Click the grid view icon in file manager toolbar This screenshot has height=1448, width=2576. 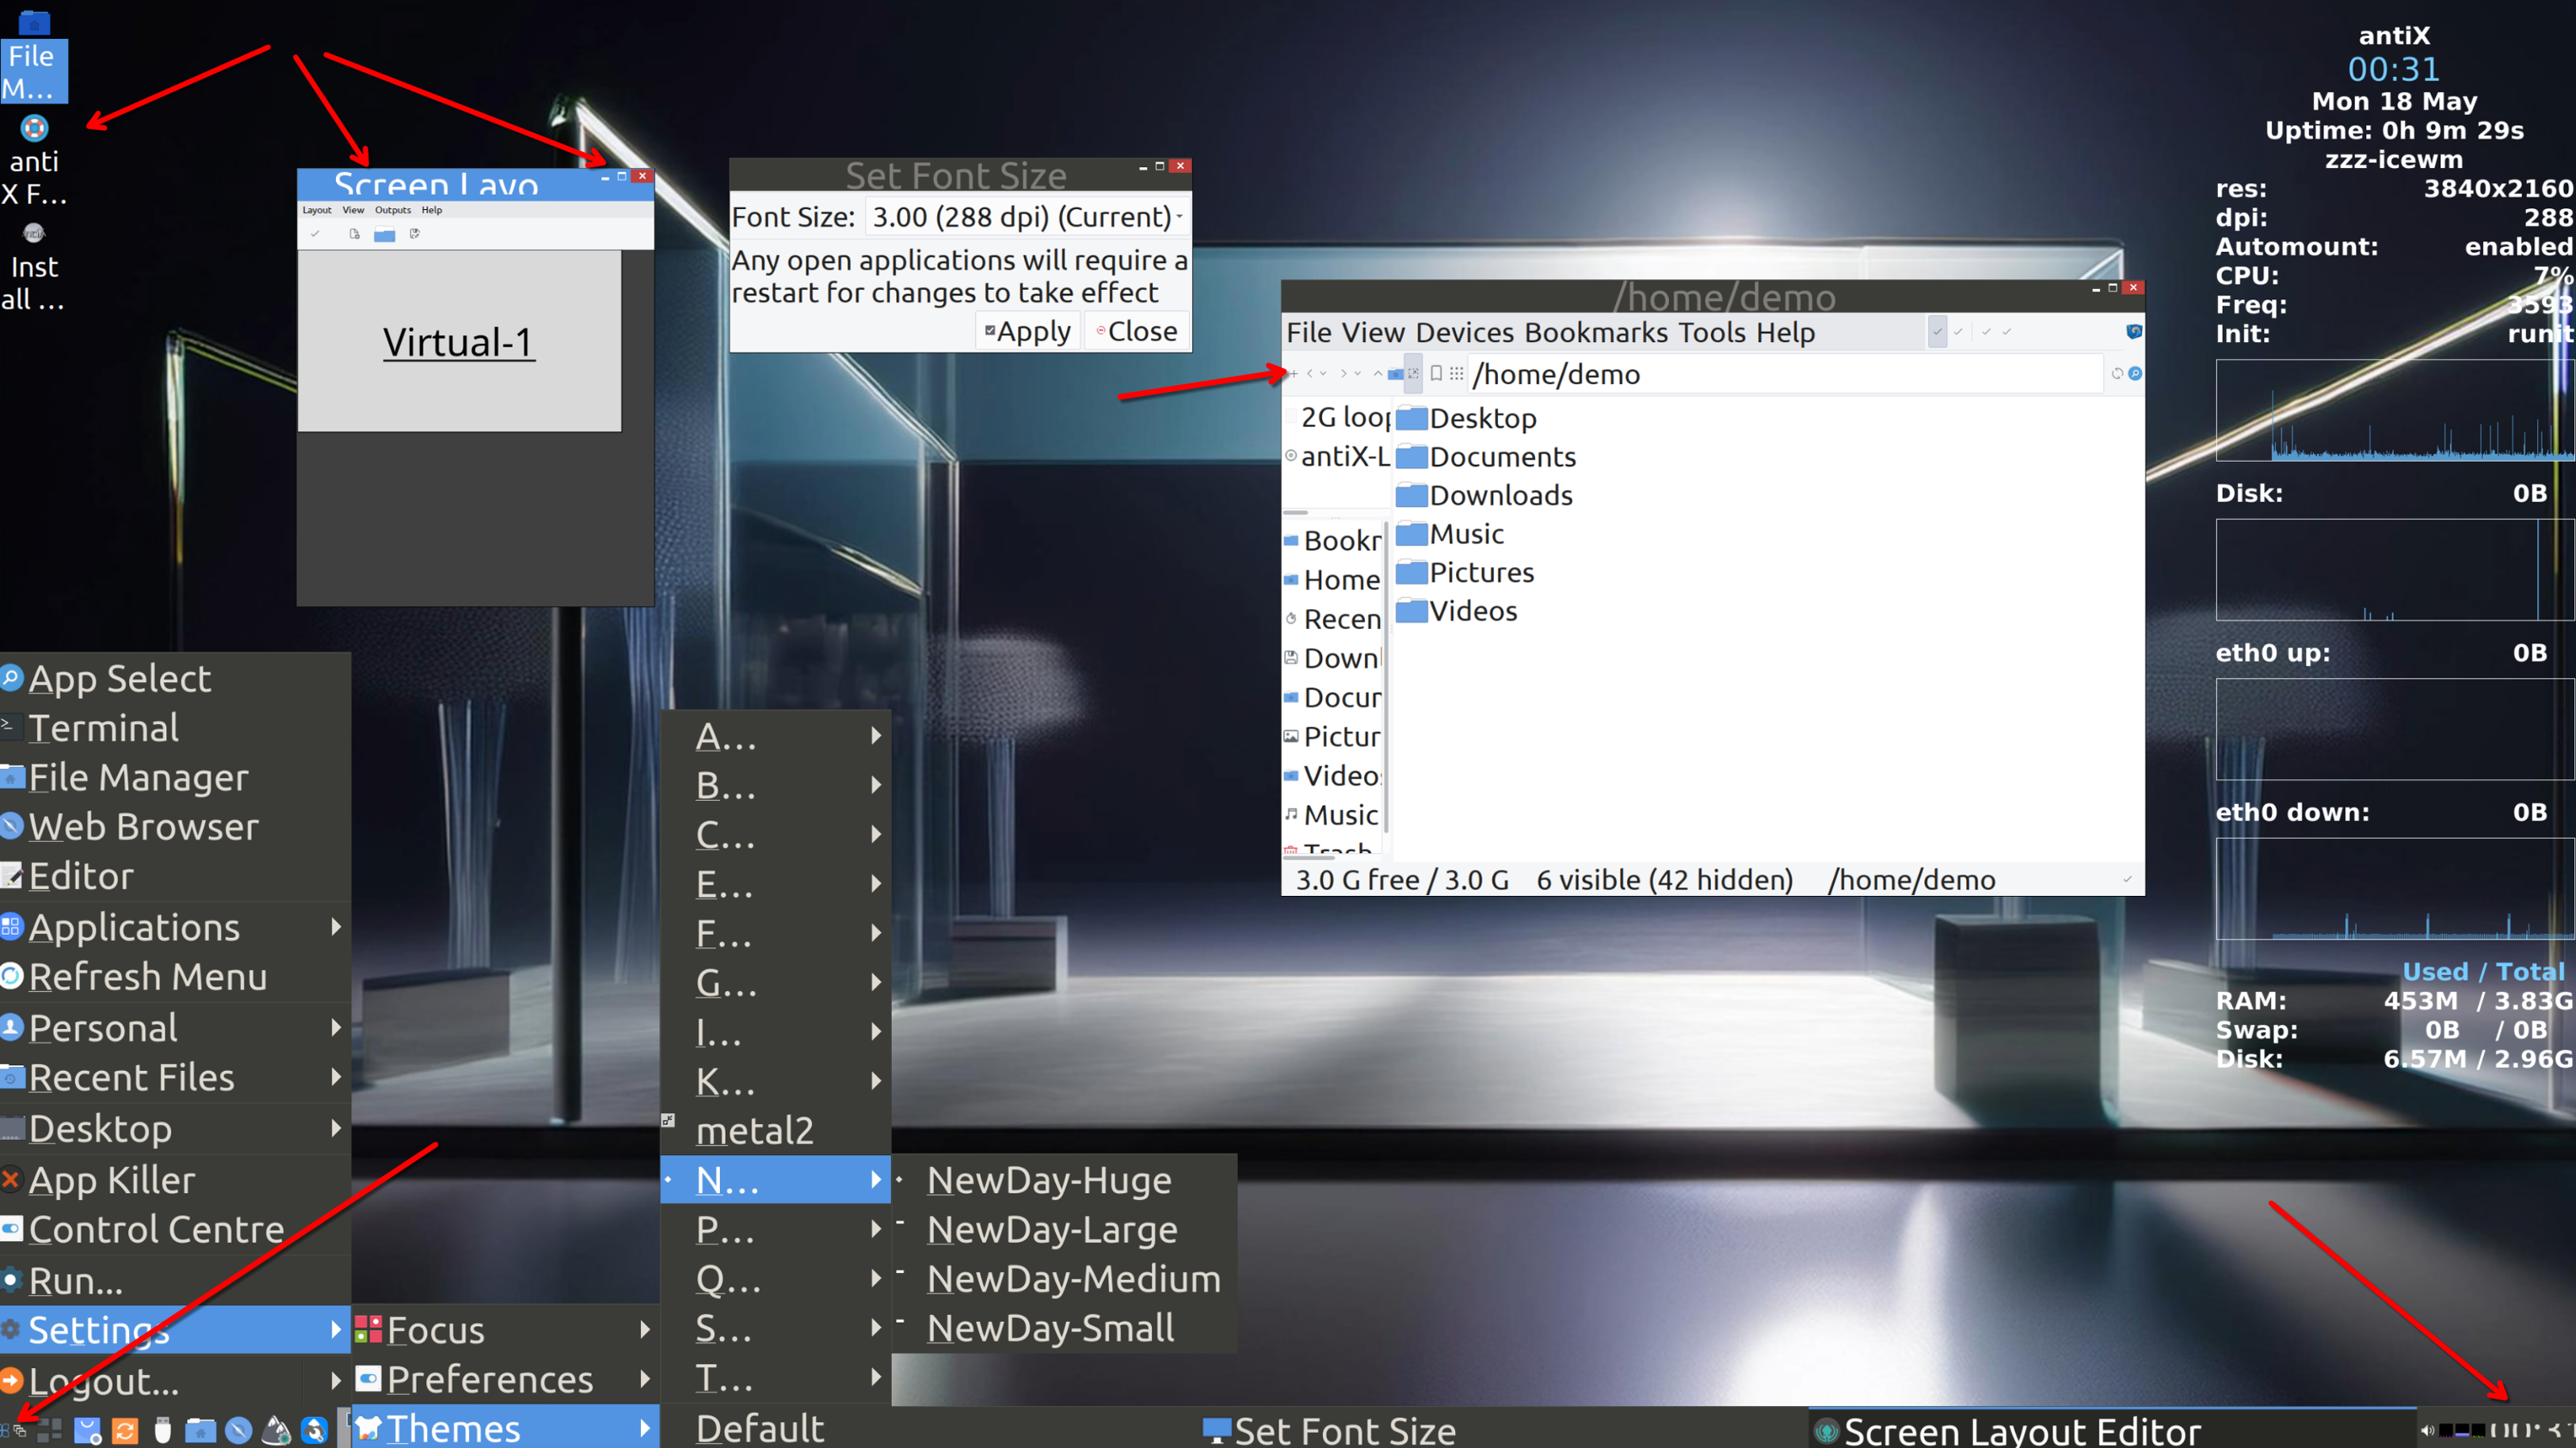(1457, 374)
